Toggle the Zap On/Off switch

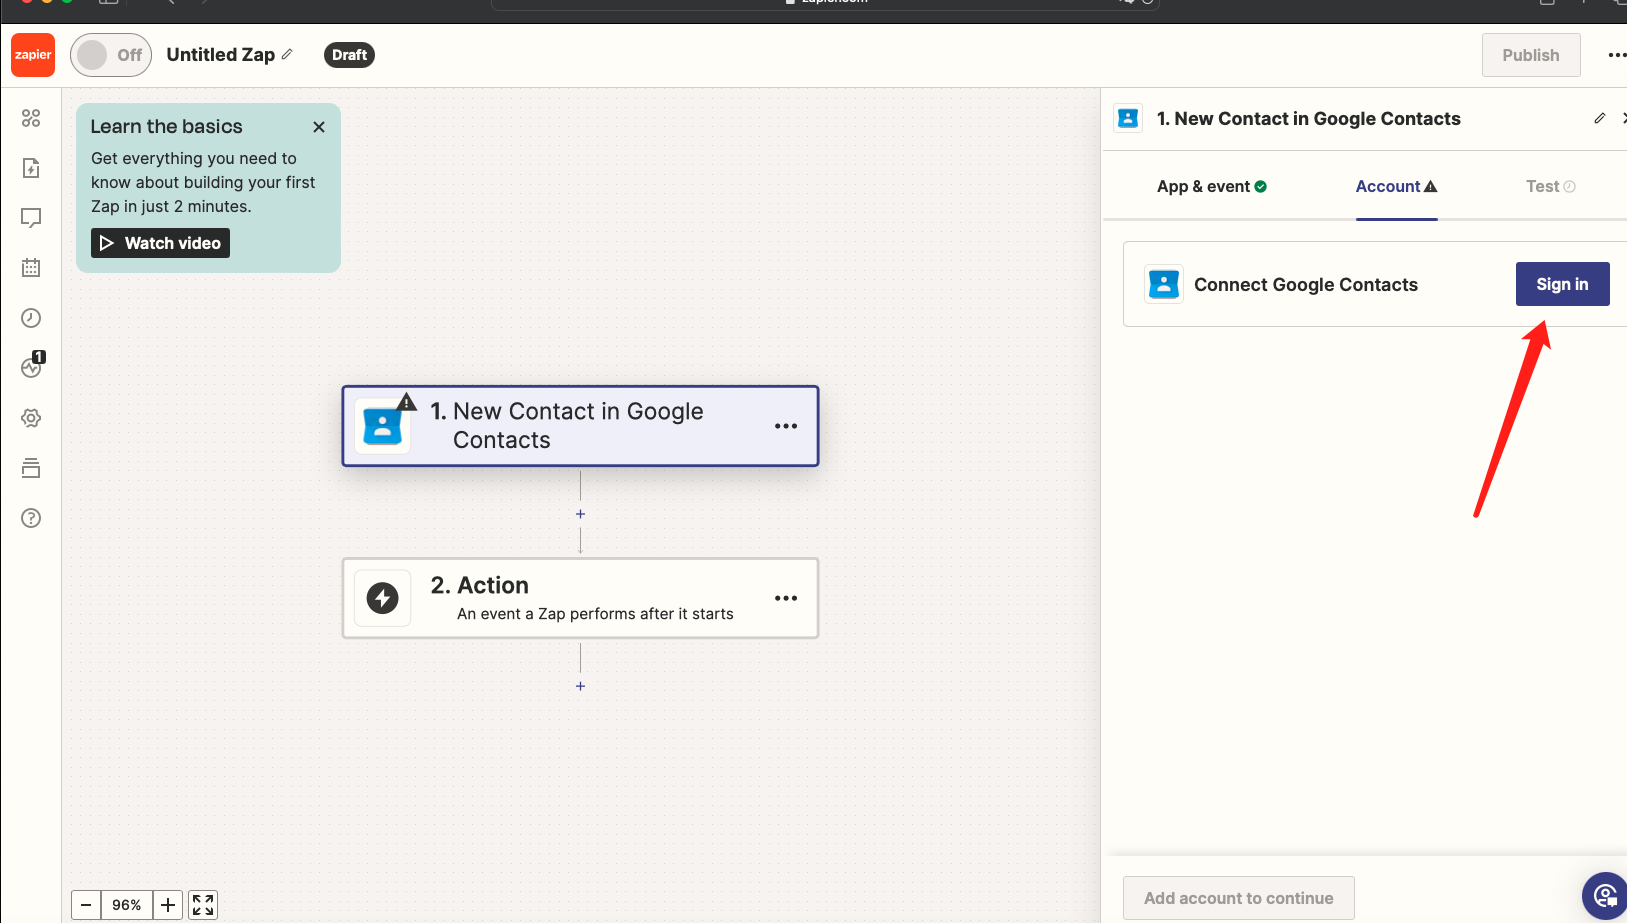click(111, 55)
